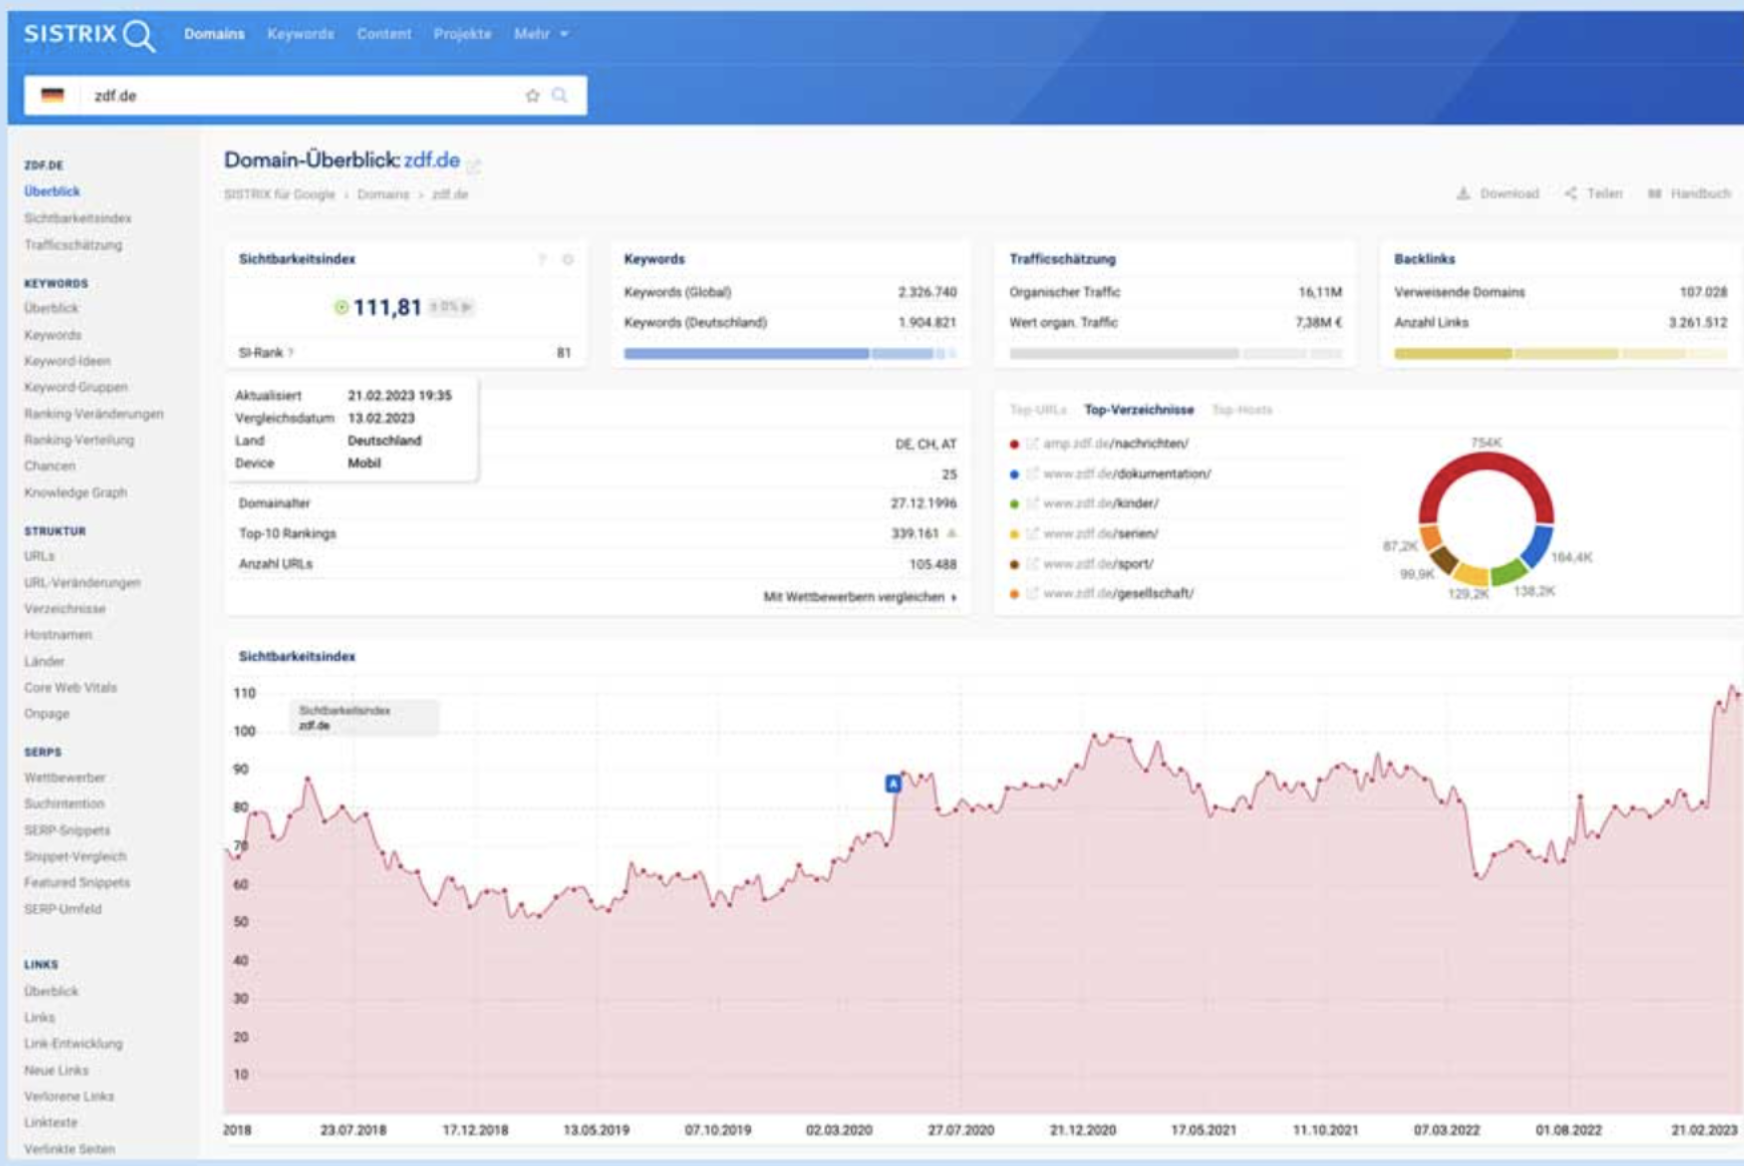
Task: Click the red dot for /nachrichten/
Action: click(1014, 444)
